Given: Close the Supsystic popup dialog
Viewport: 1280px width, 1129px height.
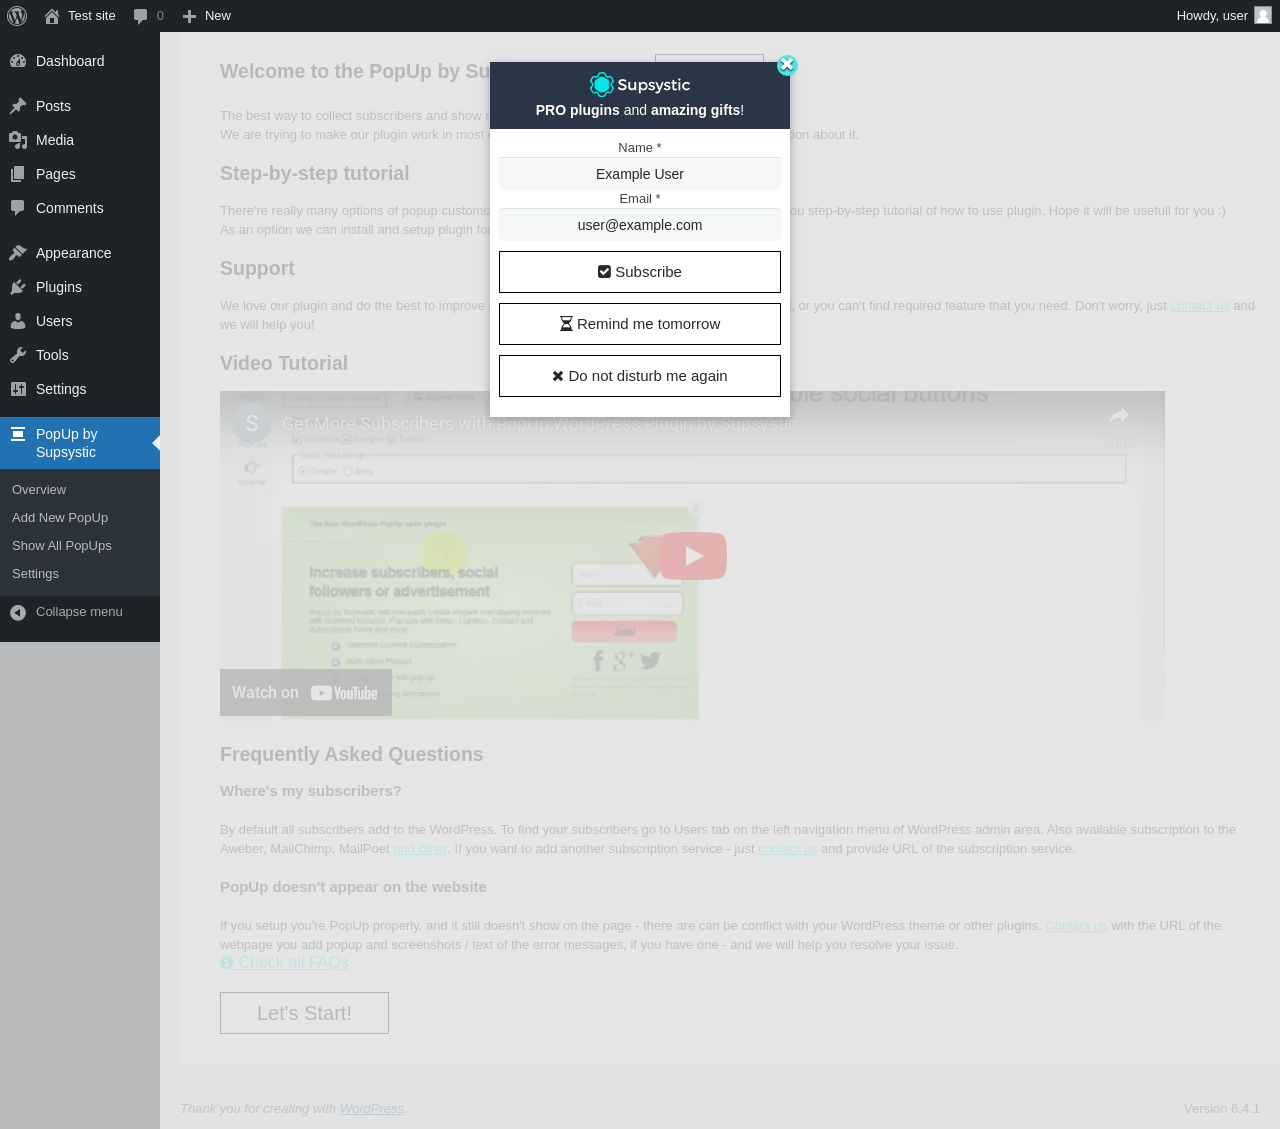Looking at the screenshot, I should pos(787,65).
